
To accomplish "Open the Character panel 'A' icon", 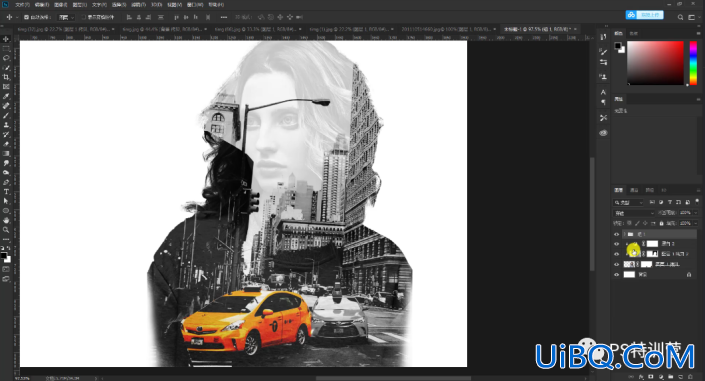I will click(x=603, y=92).
